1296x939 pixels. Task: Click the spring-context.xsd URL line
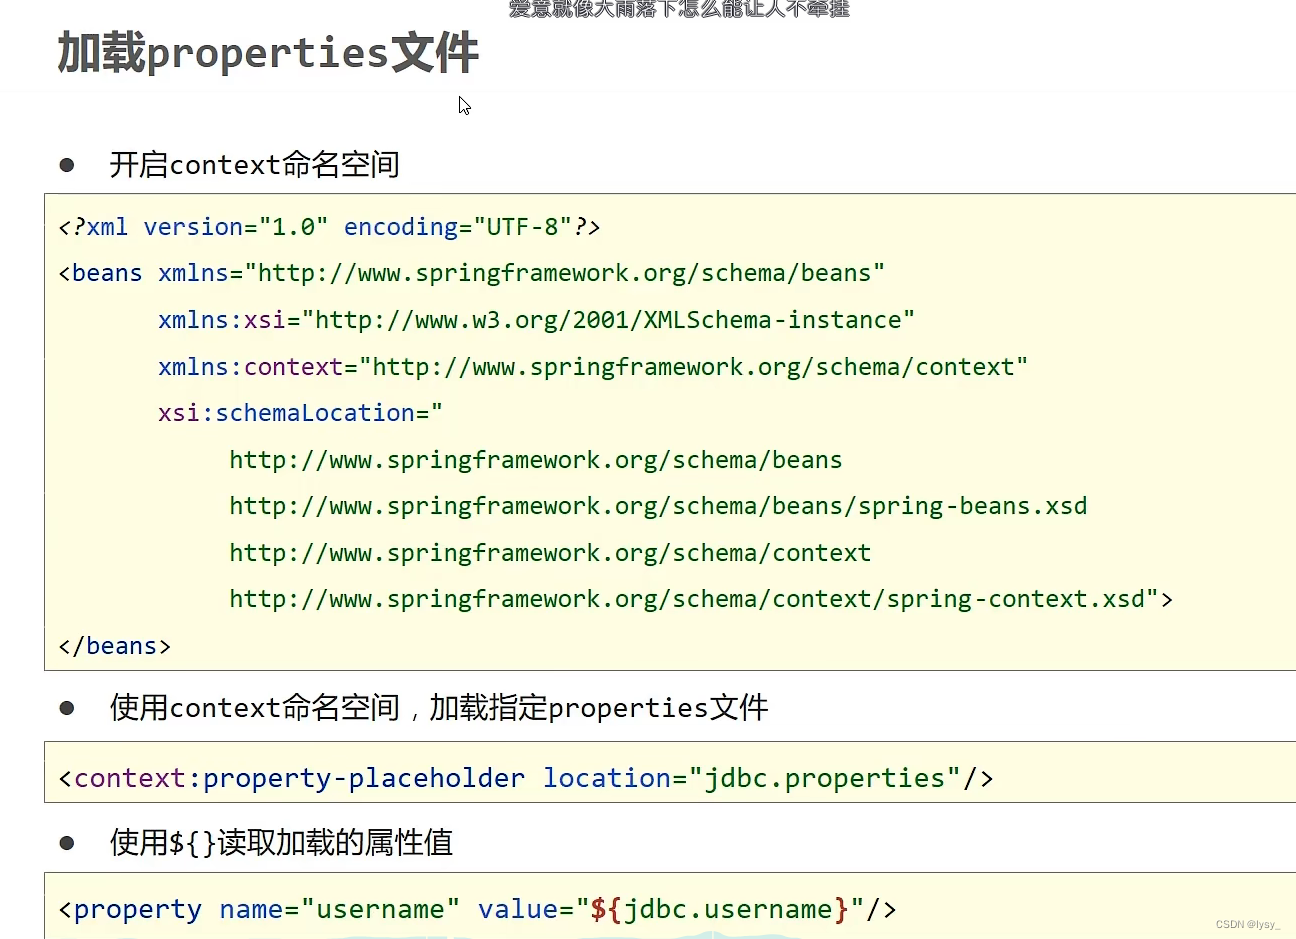point(701,600)
